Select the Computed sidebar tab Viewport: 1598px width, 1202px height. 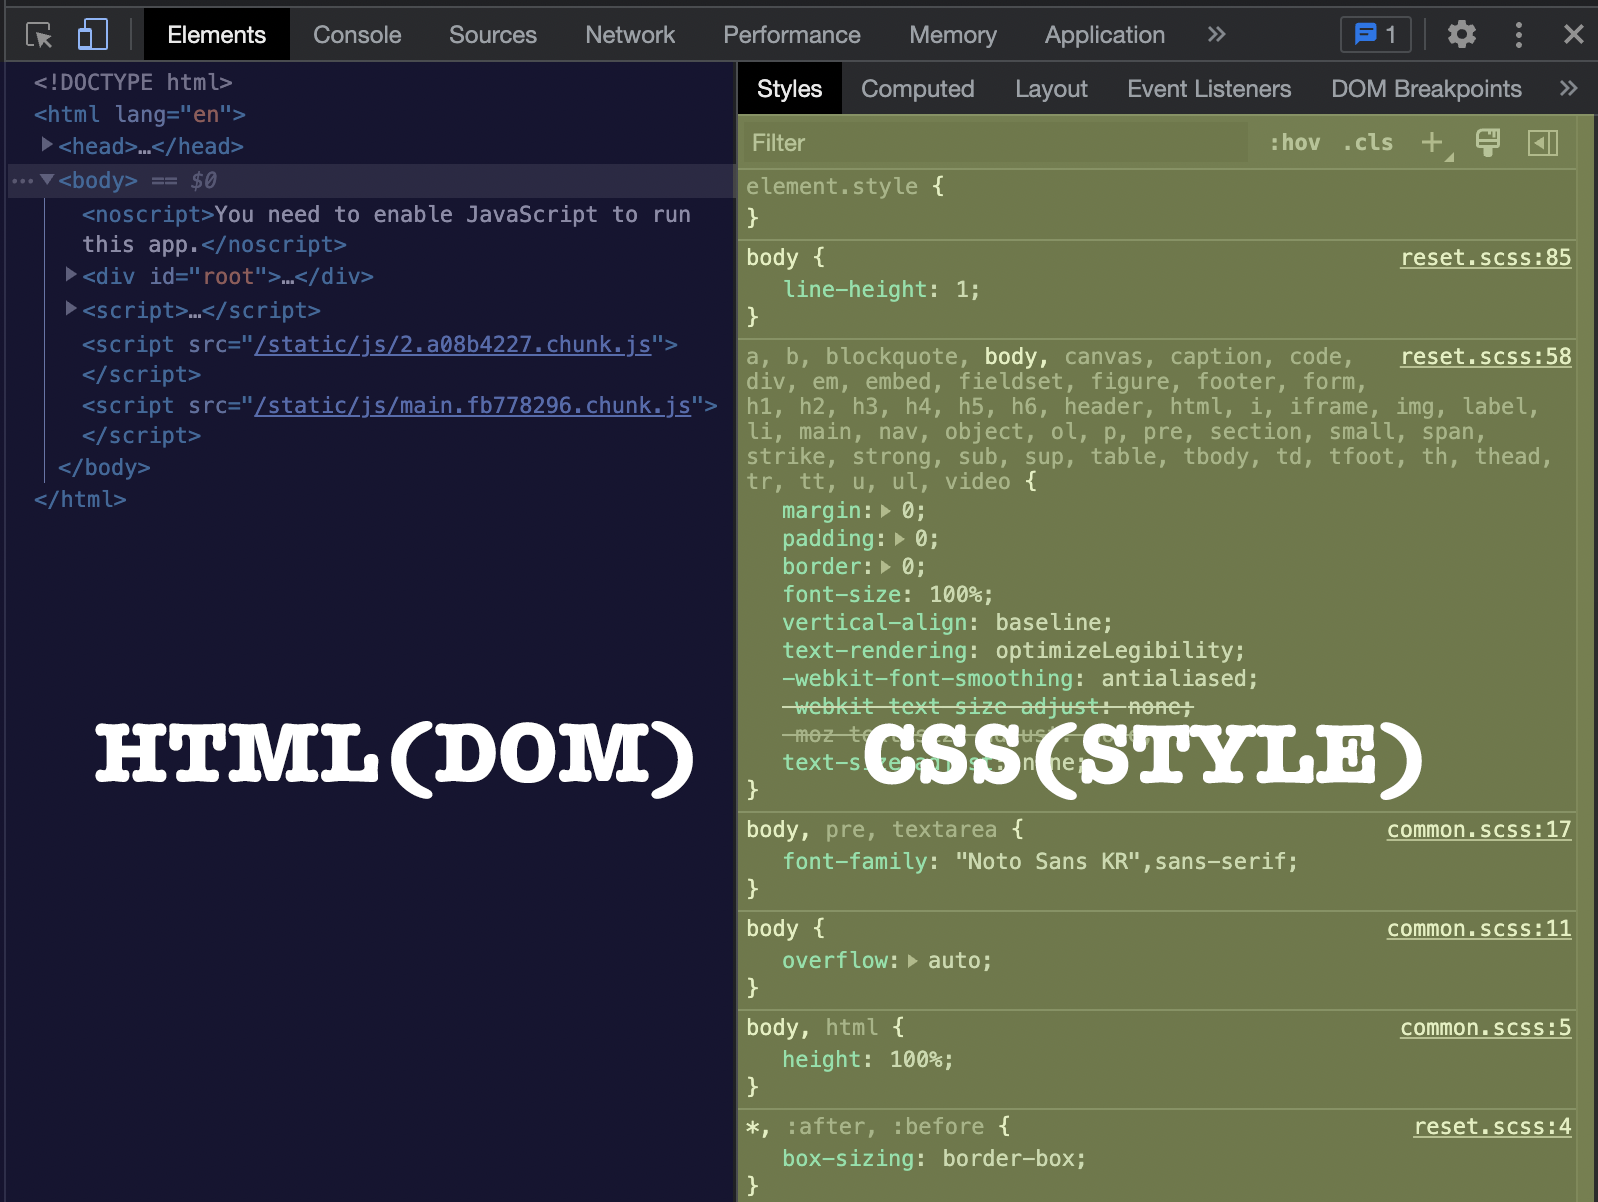918,89
